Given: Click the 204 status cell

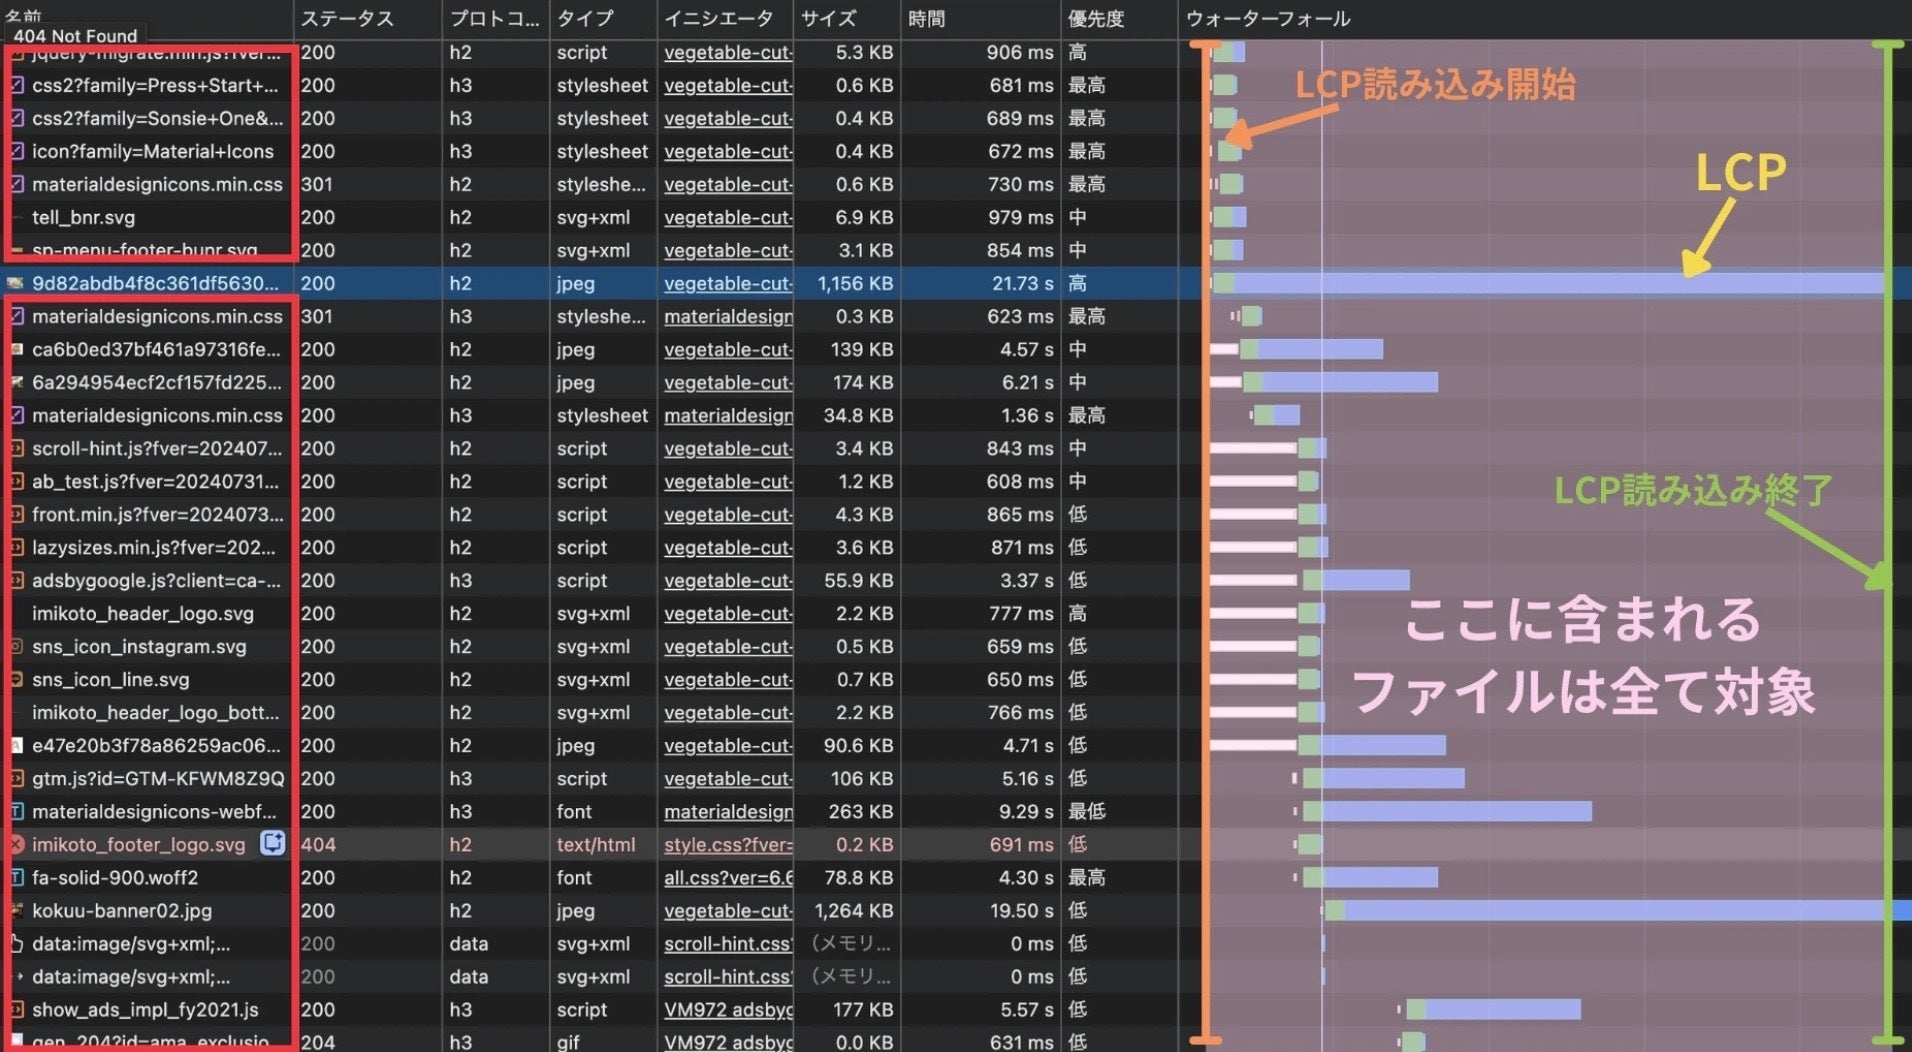Looking at the screenshot, I should pos(318,1041).
